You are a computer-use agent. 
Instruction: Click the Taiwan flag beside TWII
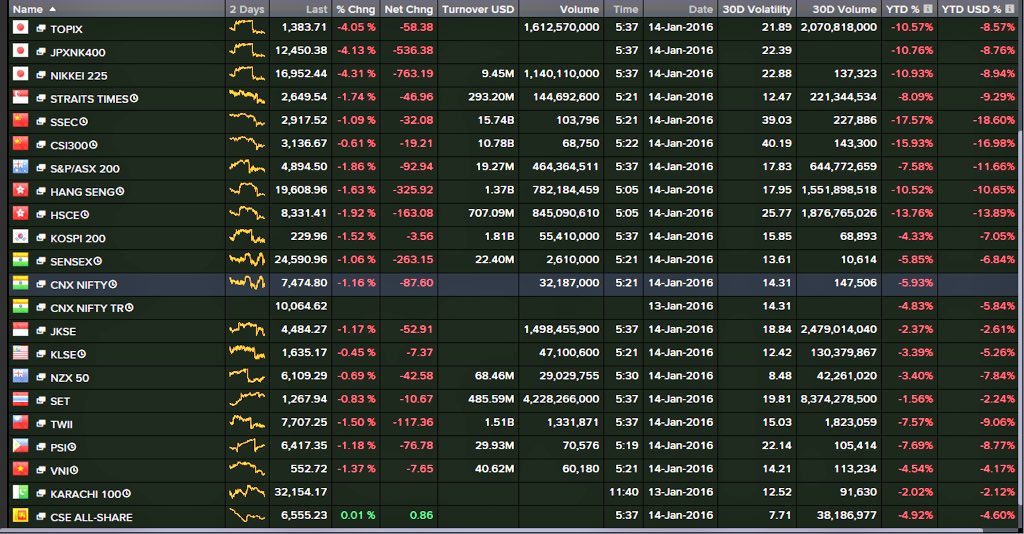20,422
